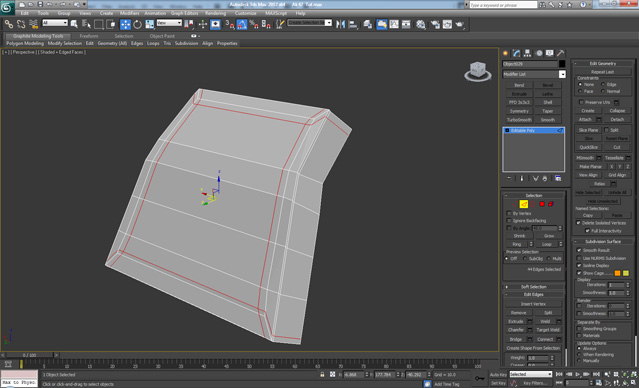Switch to the Freeform ribbon tab

coord(88,36)
